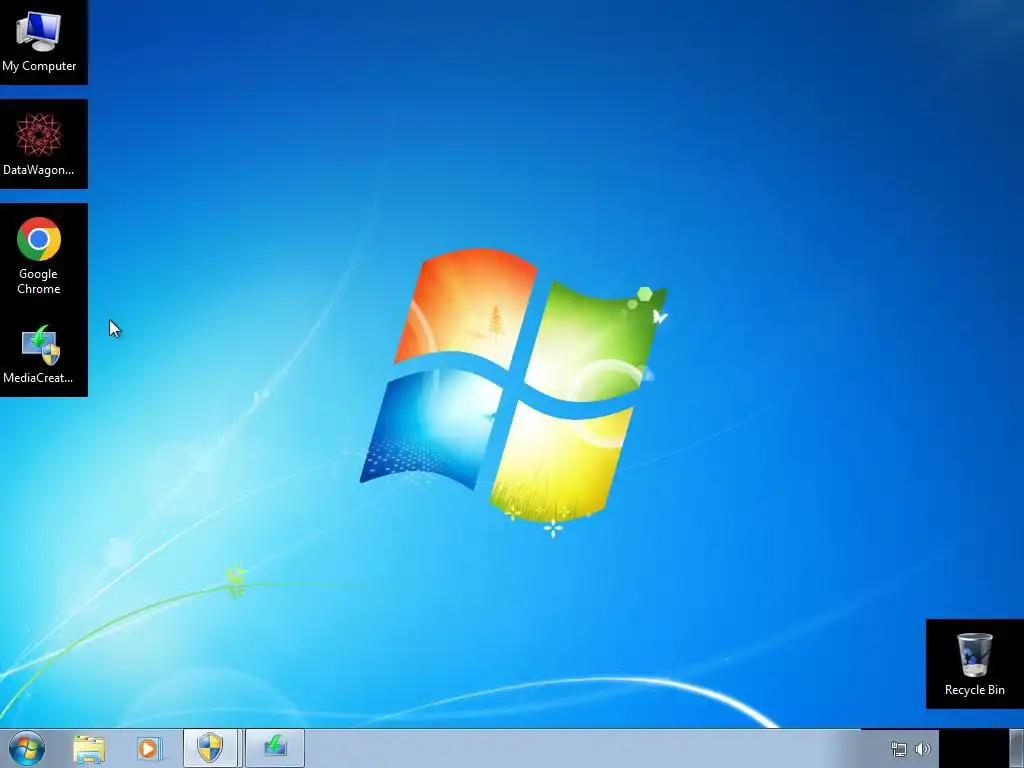
Task: Select the My Computer desktop icon
Action: pyautogui.click(x=39, y=41)
